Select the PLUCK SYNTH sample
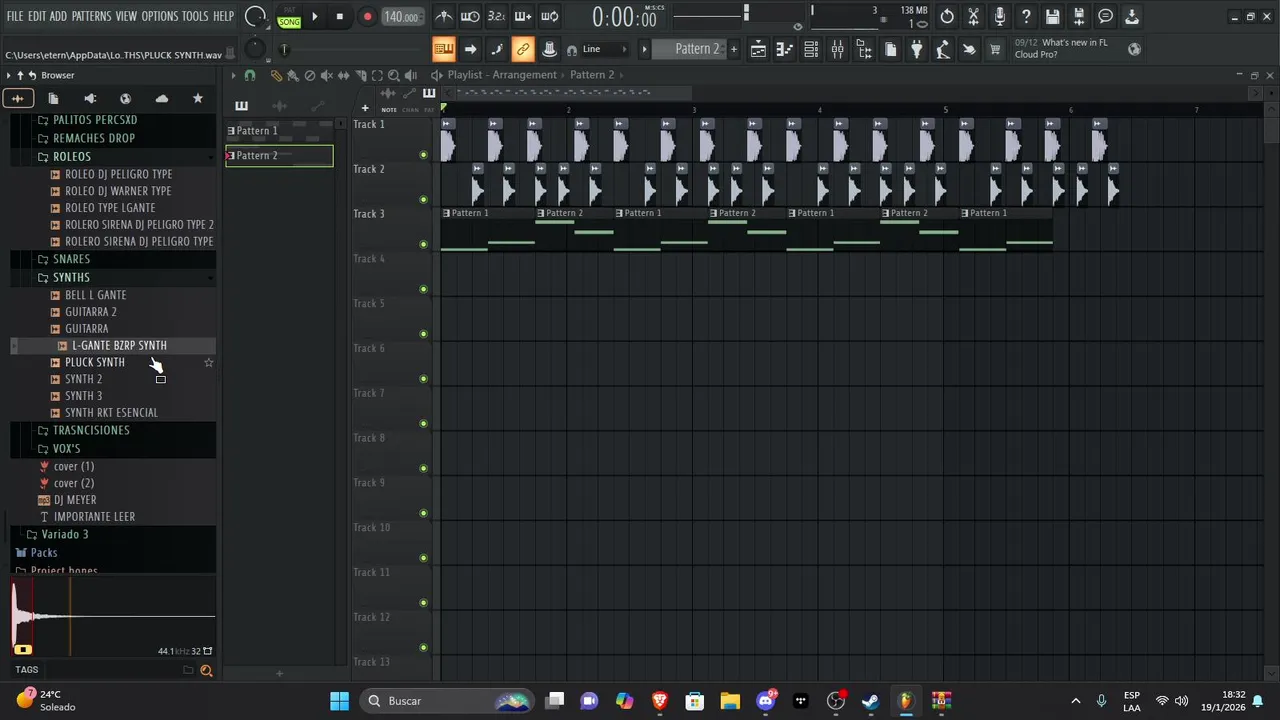The image size is (1280, 720). pyautogui.click(x=95, y=362)
